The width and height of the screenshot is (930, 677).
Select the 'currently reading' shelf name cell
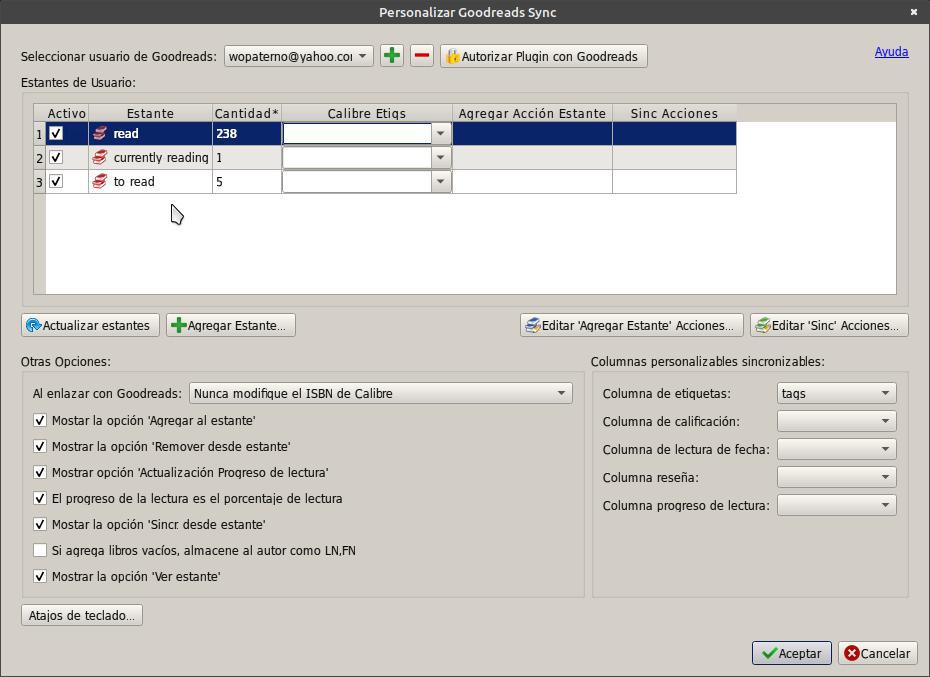(151, 157)
